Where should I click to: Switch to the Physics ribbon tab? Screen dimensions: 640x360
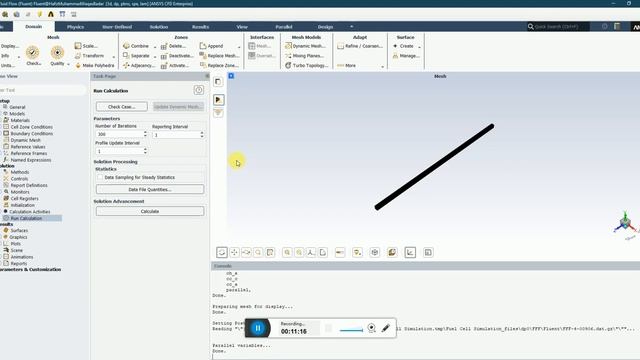pos(76,27)
